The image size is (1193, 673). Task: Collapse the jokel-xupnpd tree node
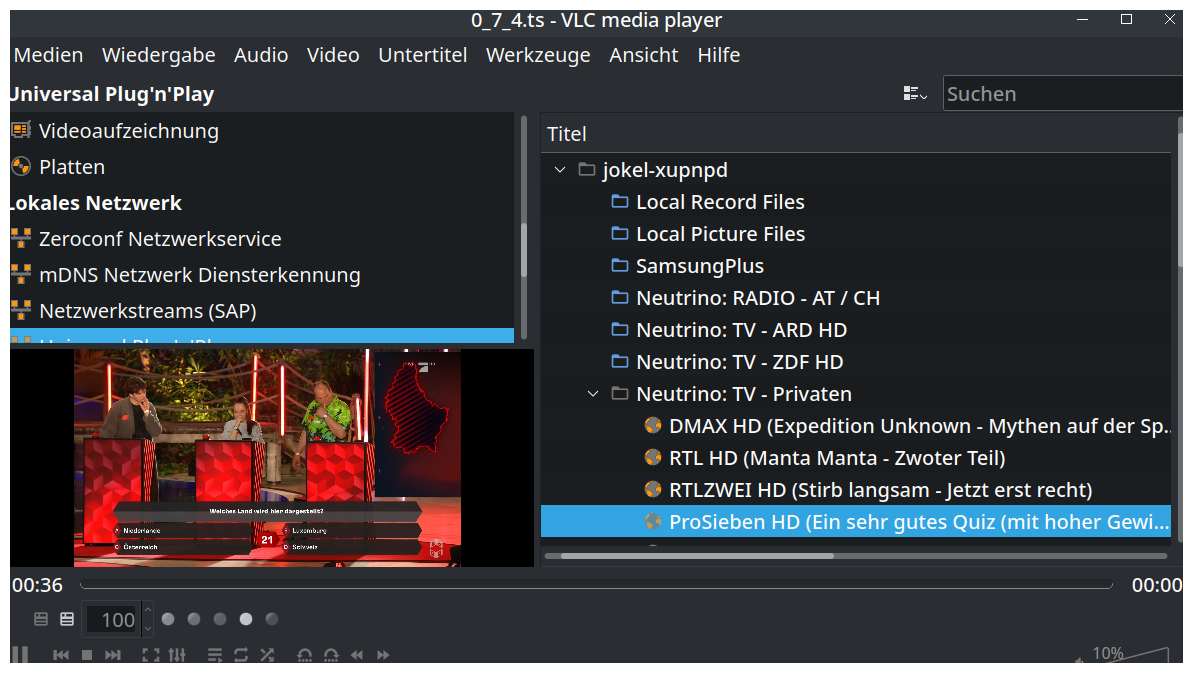(560, 170)
